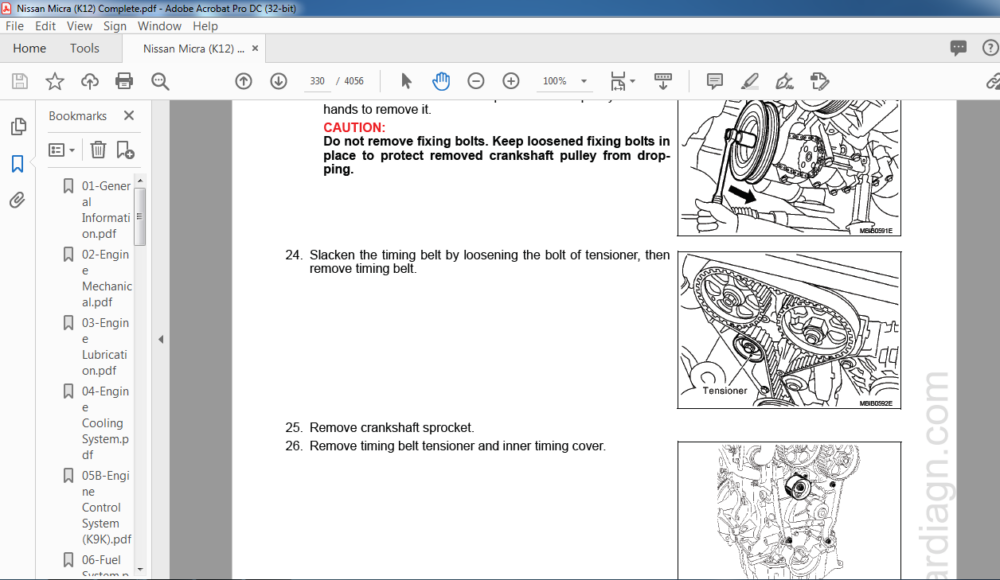Zoom out with the minus icon
1000x580 pixels.
click(x=476, y=81)
